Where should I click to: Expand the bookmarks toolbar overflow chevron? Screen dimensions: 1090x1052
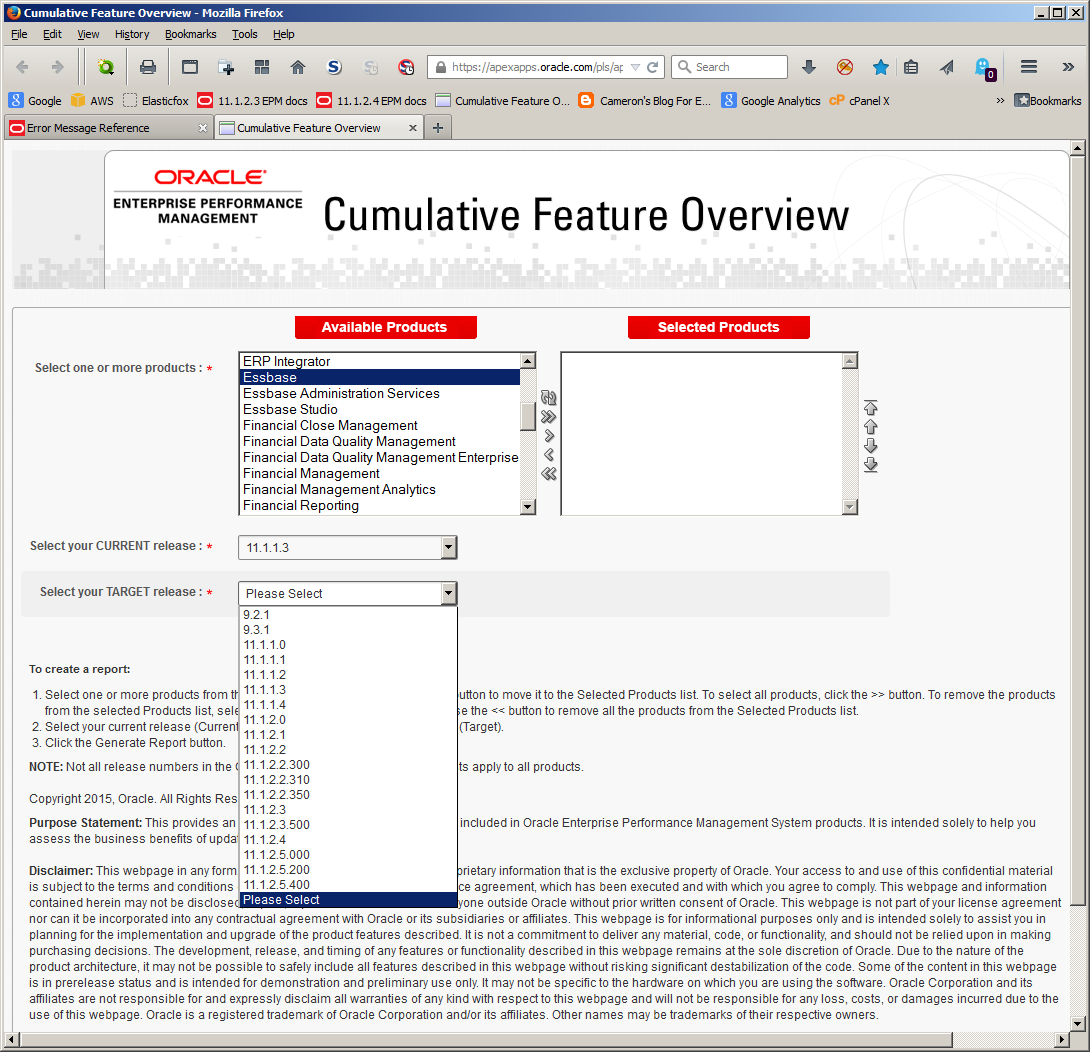pyautogui.click(x=1000, y=100)
